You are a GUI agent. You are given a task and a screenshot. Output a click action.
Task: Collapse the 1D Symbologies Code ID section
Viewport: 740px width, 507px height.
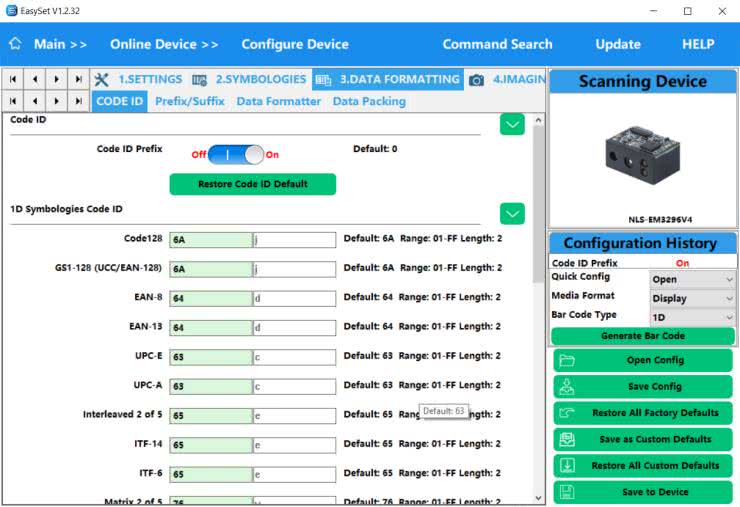coord(512,213)
